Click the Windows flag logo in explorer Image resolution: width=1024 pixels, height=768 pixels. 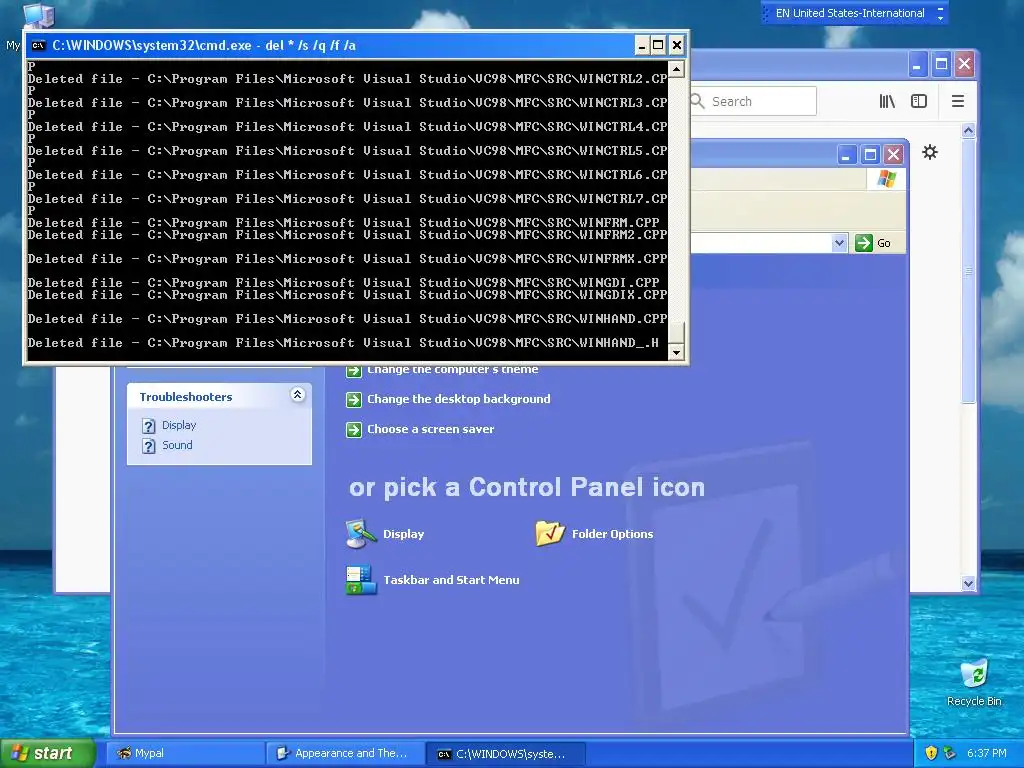coord(886,178)
